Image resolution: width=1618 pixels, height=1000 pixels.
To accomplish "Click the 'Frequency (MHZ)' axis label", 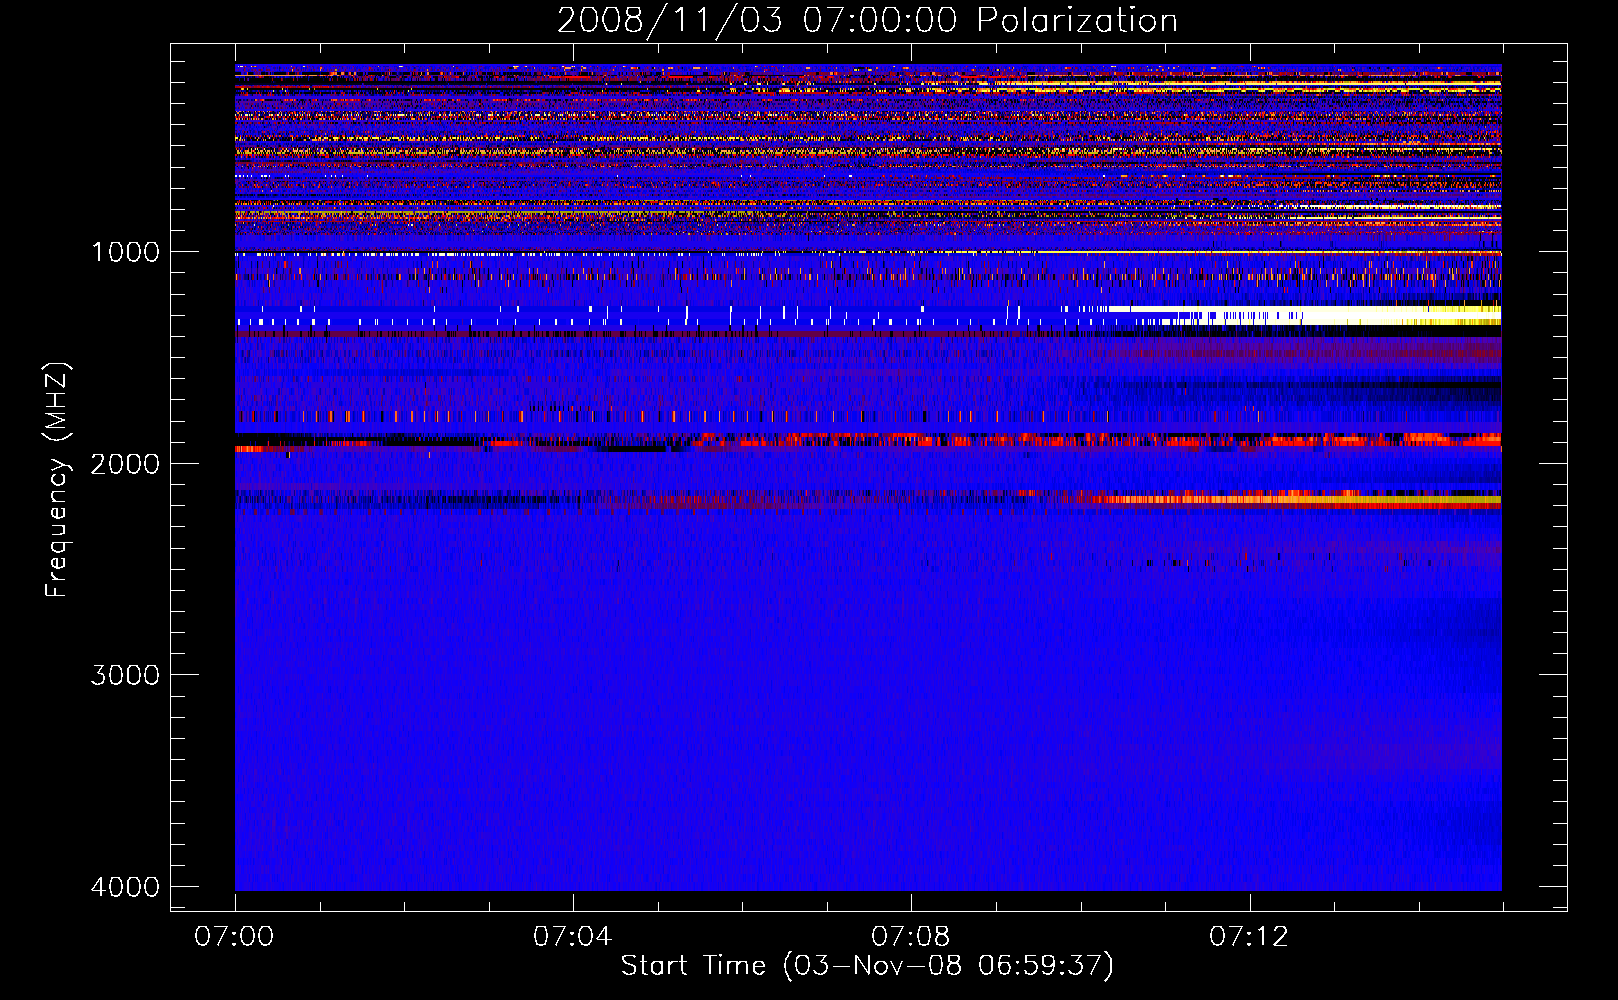I will [x=57, y=480].
